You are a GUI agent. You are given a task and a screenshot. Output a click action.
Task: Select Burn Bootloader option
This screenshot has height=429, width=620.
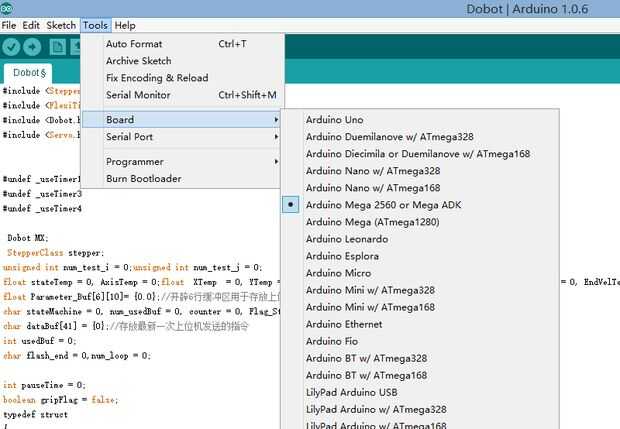click(x=182, y=179)
